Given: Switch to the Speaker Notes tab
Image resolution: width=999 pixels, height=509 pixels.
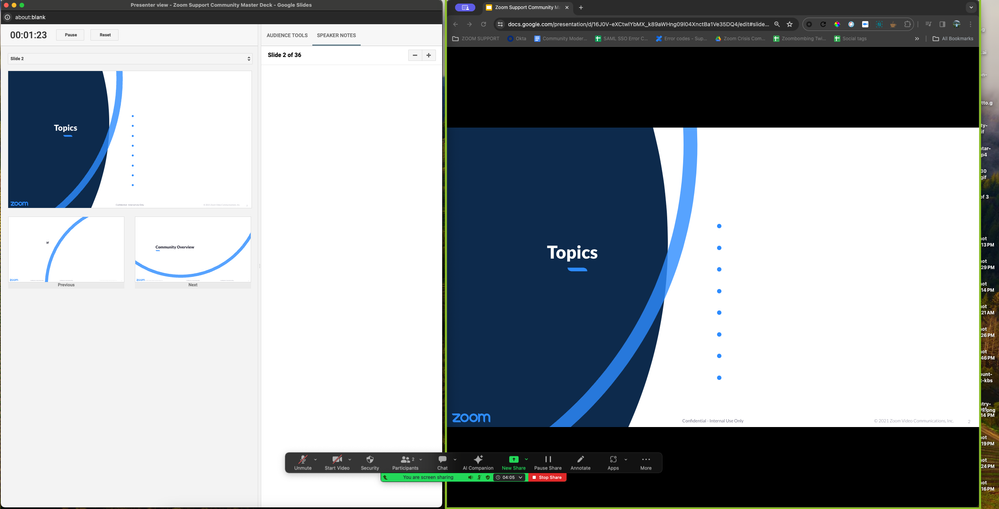Looking at the screenshot, I should point(336,35).
